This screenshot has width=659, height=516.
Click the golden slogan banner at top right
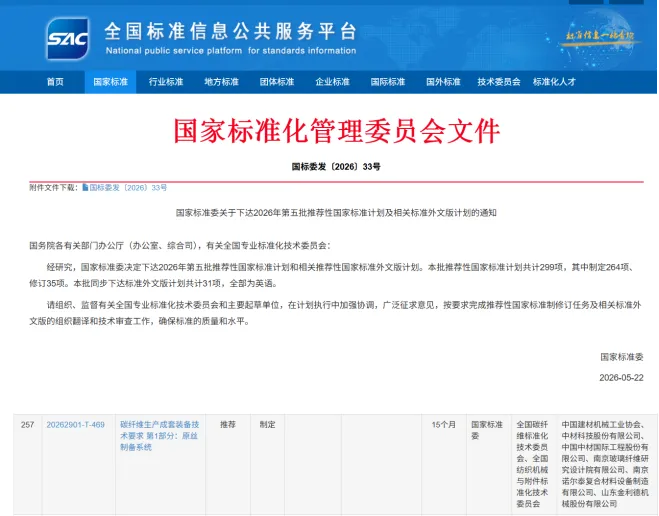600,36
